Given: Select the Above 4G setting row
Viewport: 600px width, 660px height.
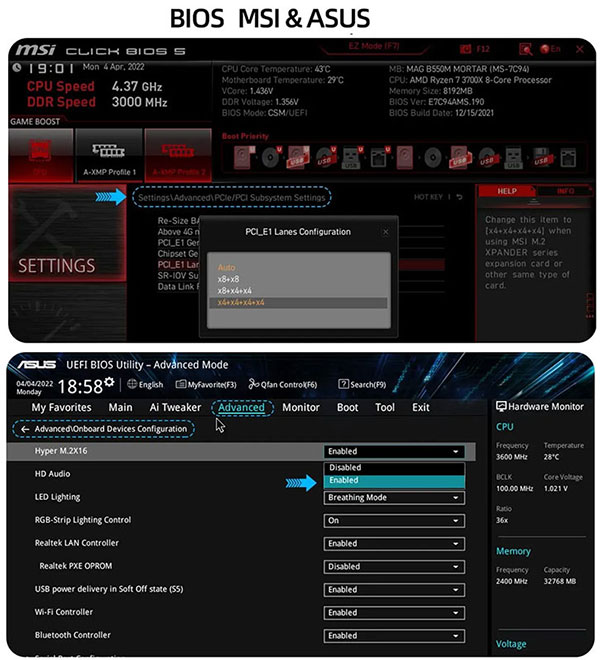Looking at the screenshot, I should coord(178,232).
